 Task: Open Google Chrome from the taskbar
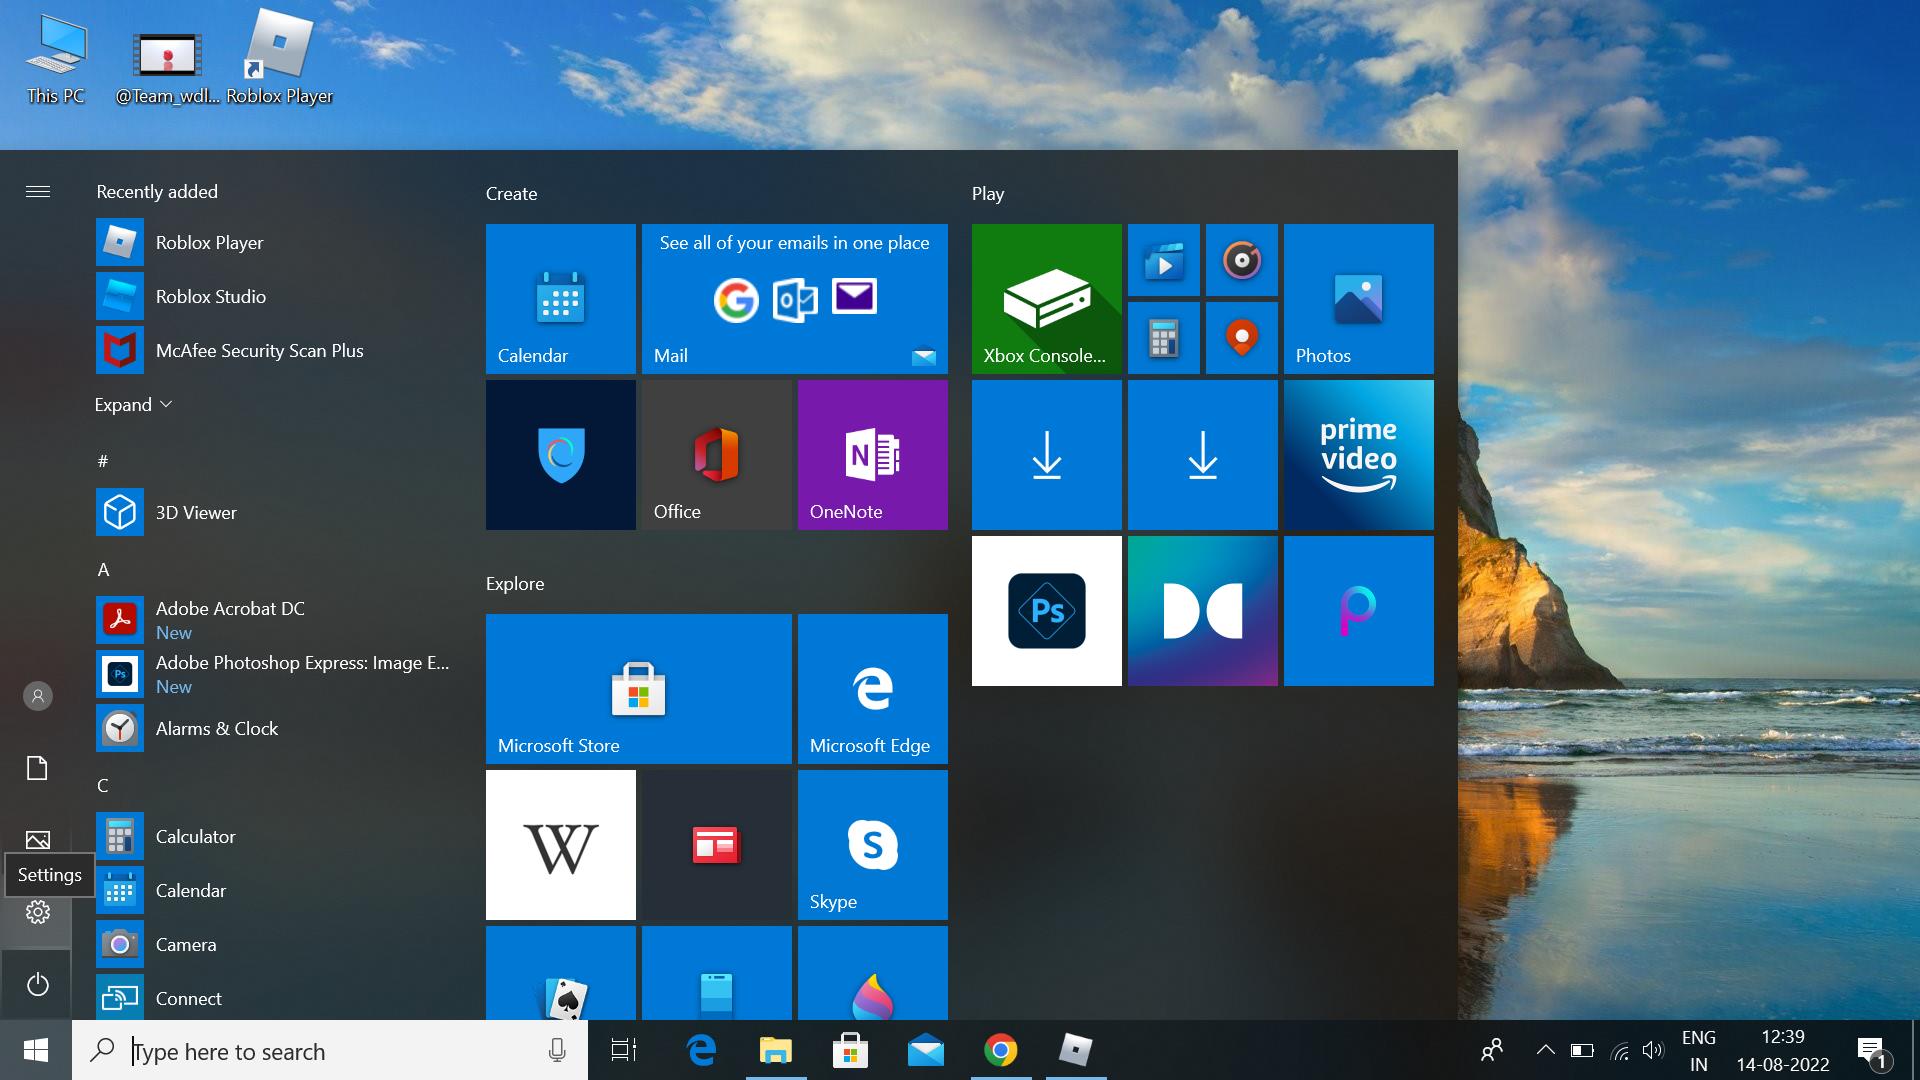click(1000, 1050)
